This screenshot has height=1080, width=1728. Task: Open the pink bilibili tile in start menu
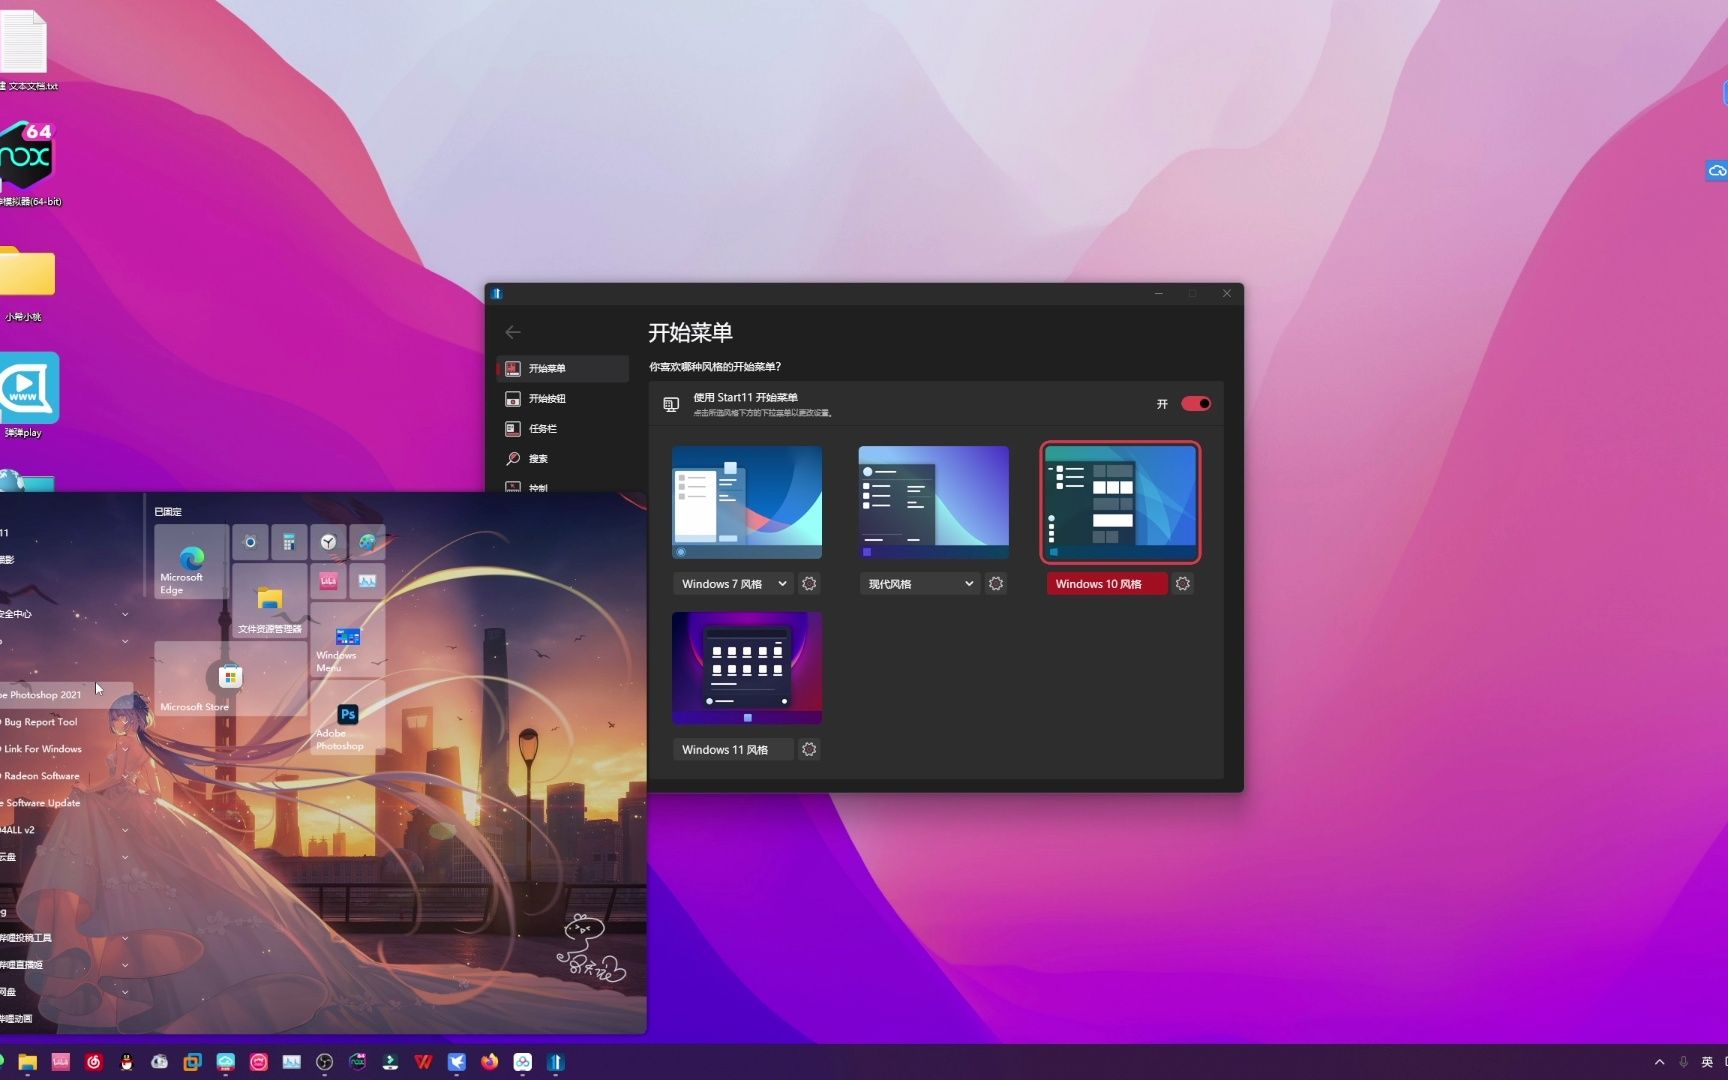point(328,581)
